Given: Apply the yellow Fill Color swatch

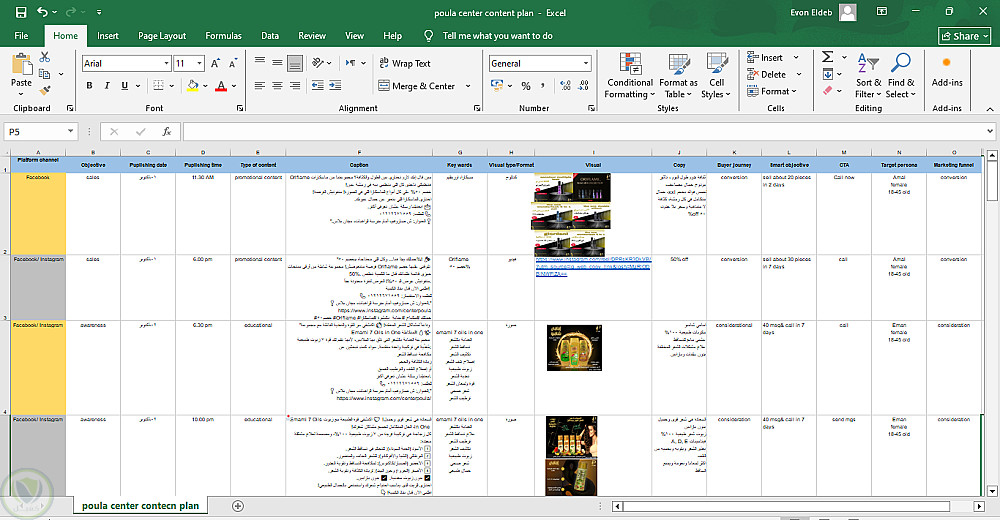Looking at the screenshot, I should pyautogui.click(x=194, y=86).
